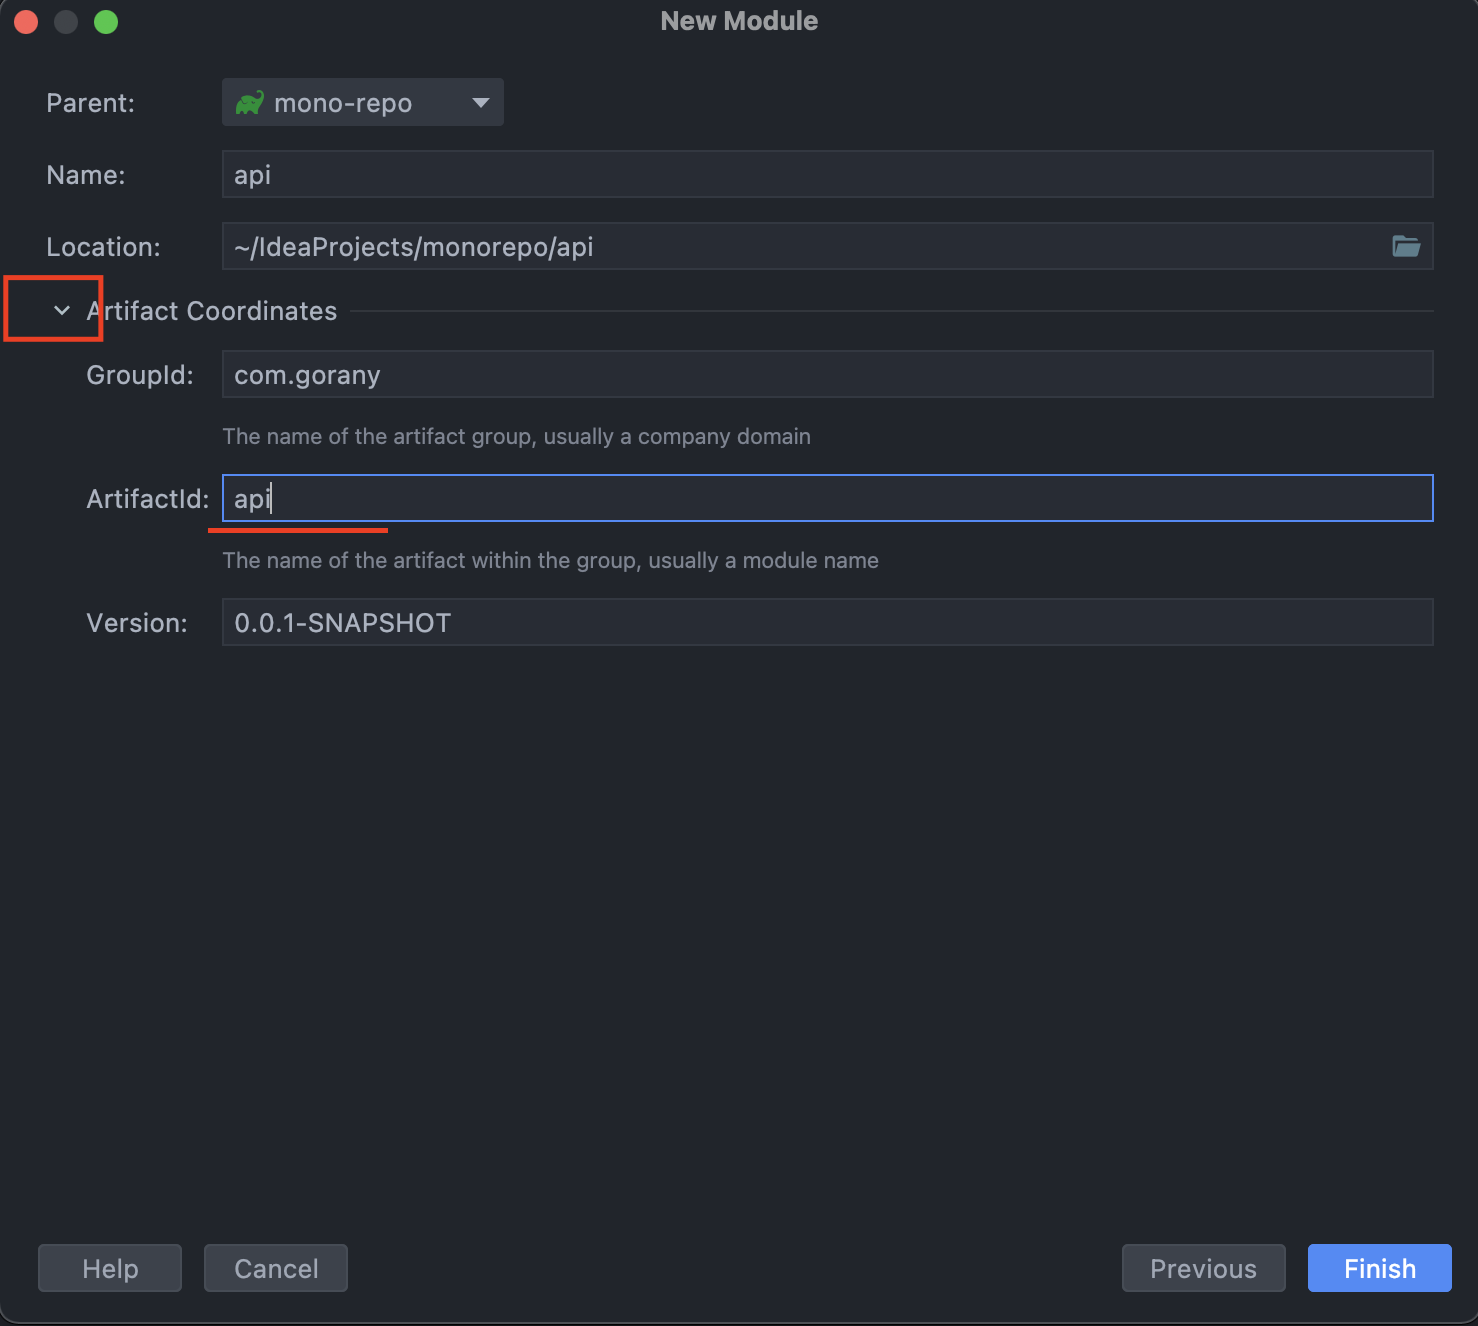The width and height of the screenshot is (1478, 1326).
Task: Click Finish to create the module
Action: click(x=1380, y=1268)
